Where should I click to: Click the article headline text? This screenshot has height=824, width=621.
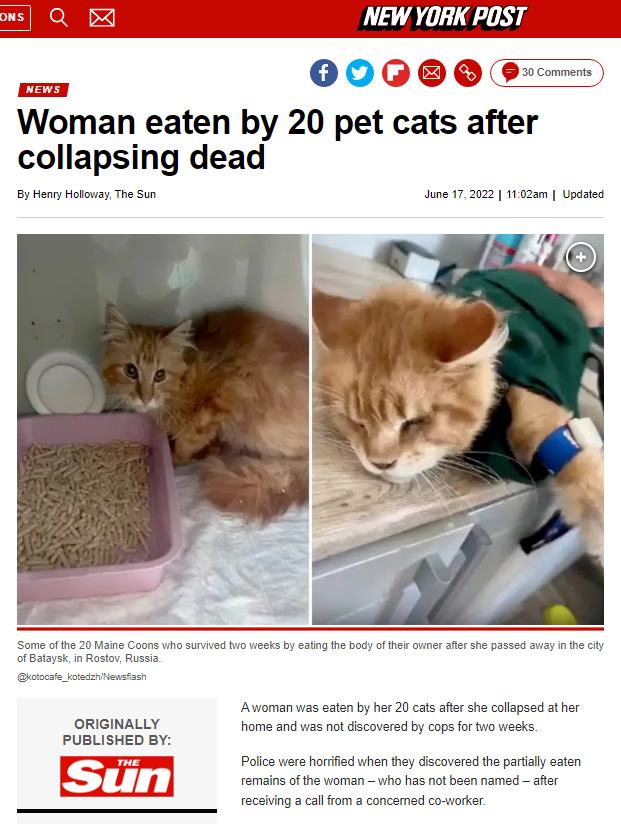tap(277, 139)
